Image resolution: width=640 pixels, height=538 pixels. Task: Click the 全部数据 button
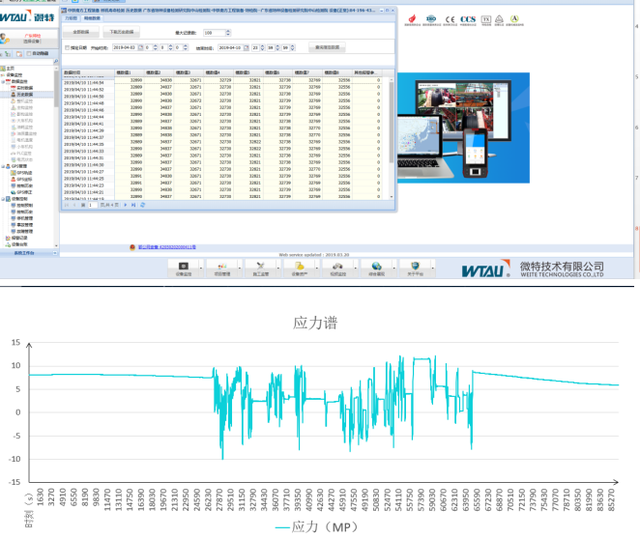[81, 32]
